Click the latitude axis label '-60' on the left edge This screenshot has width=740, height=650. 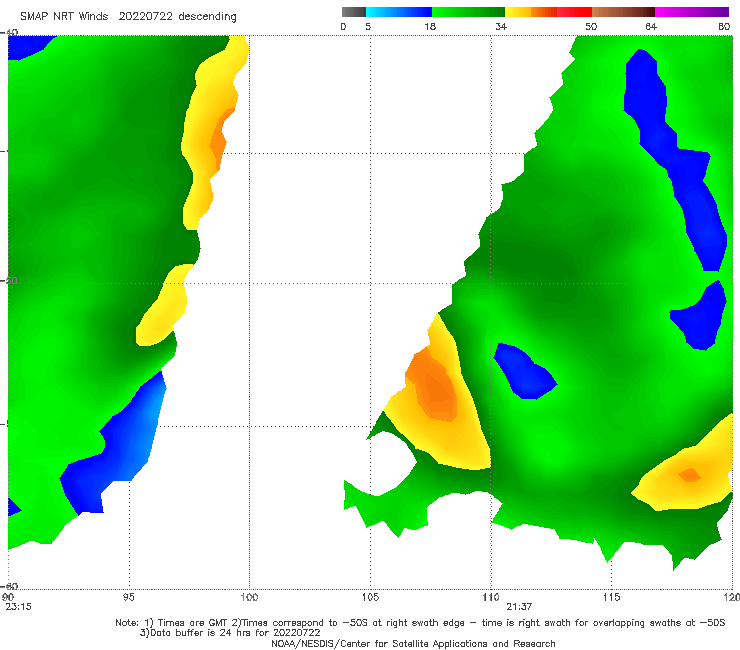[x=10, y=586]
